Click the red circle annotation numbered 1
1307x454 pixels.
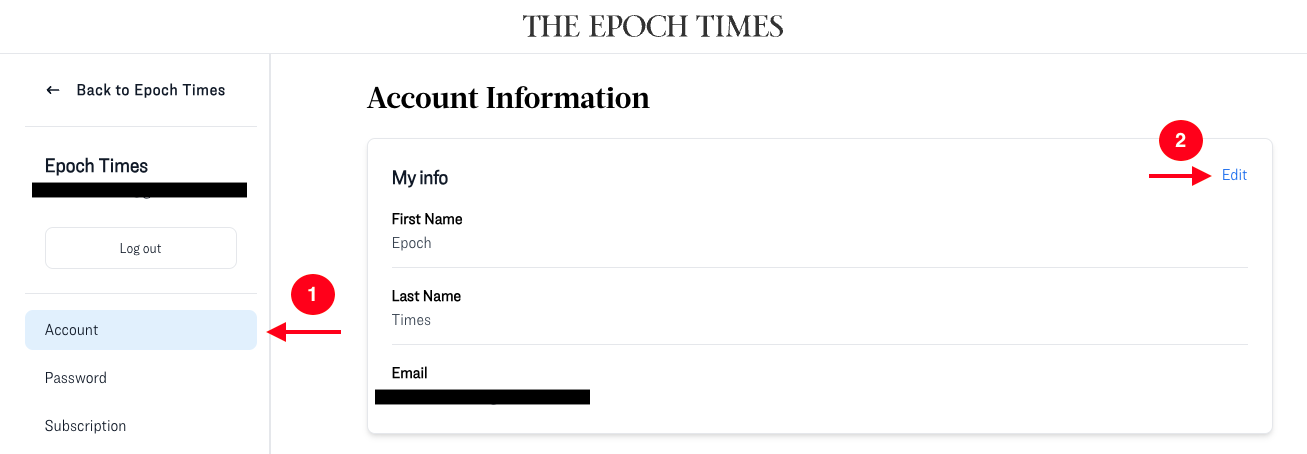(x=311, y=294)
